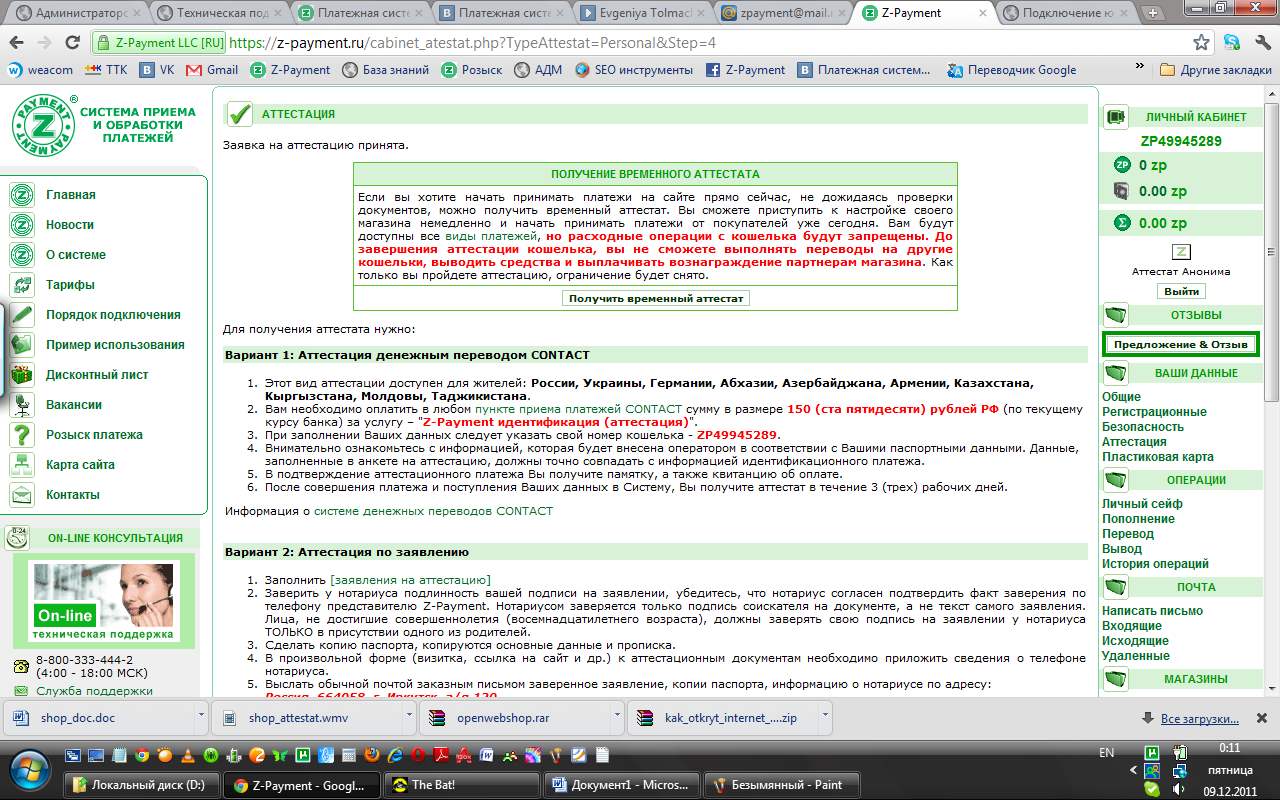Viewport: 1280px width, 800px height.
Task: Click the Получить временный аттестат button
Action: pyautogui.click(x=656, y=298)
